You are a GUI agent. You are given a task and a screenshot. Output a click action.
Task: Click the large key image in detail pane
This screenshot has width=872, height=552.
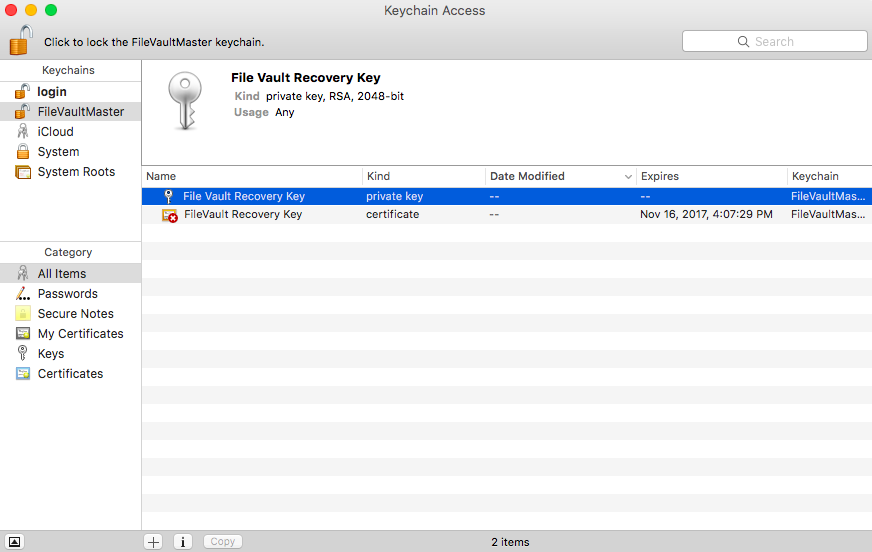[185, 101]
